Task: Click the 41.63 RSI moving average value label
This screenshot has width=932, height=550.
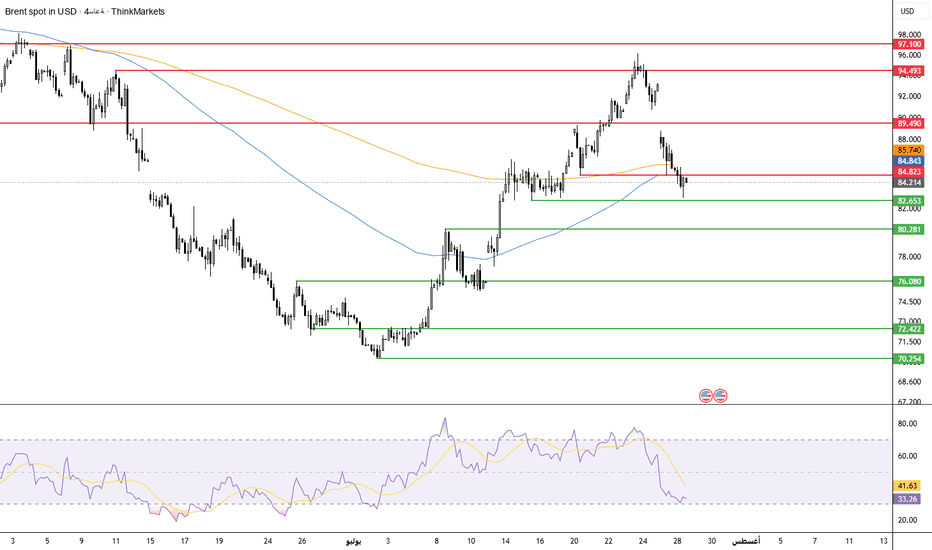Action: coord(907,486)
